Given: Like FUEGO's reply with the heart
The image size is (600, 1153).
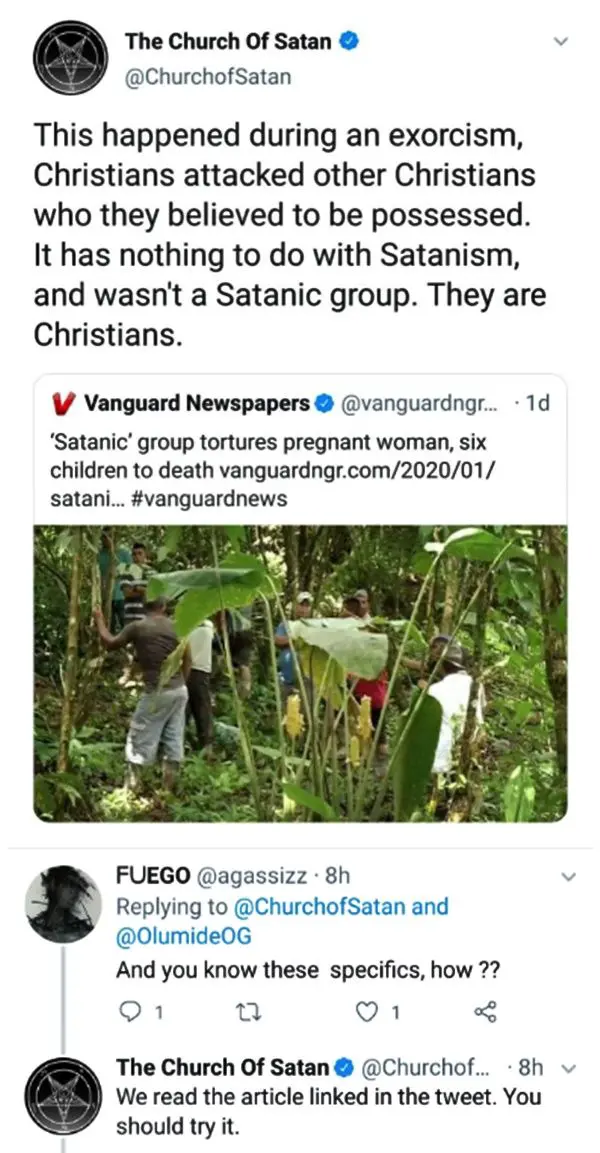Looking at the screenshot, I should tap(370, 1014).
